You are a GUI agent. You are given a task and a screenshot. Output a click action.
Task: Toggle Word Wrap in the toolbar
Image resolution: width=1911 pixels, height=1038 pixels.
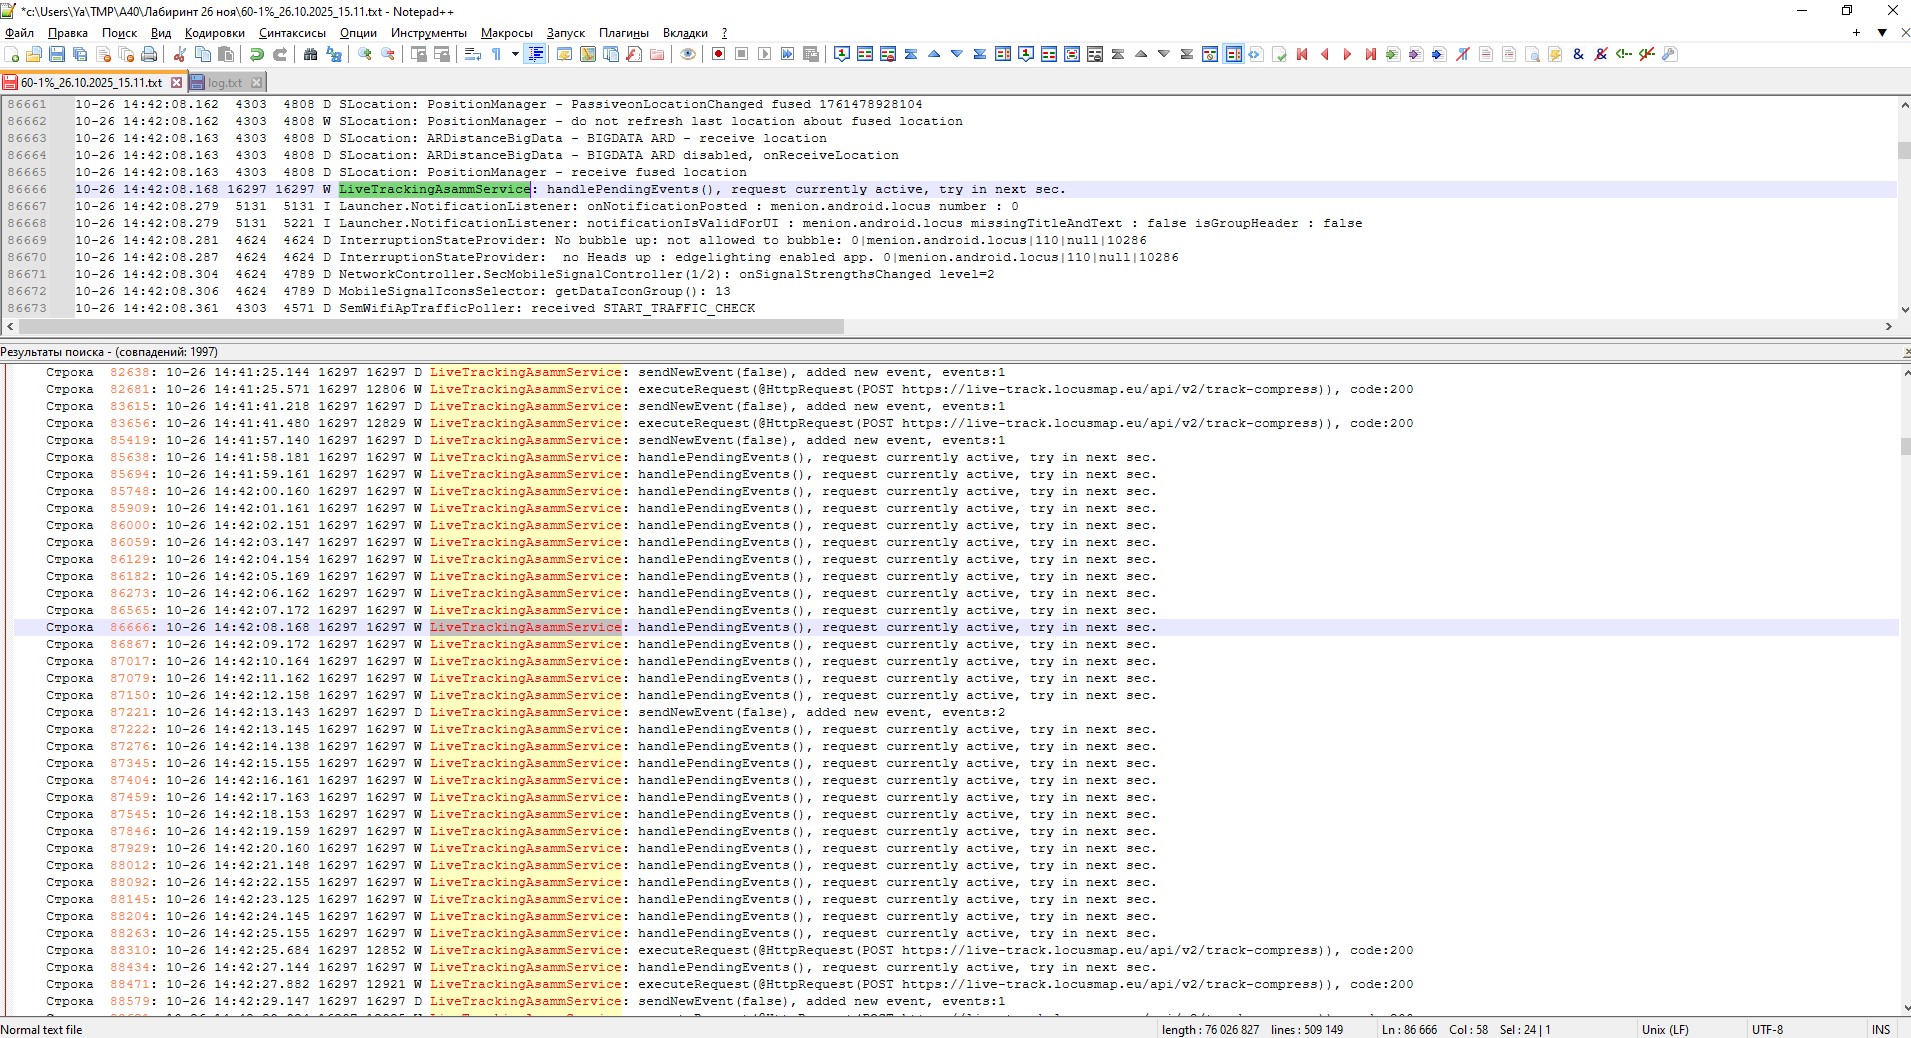pos(472,54)
